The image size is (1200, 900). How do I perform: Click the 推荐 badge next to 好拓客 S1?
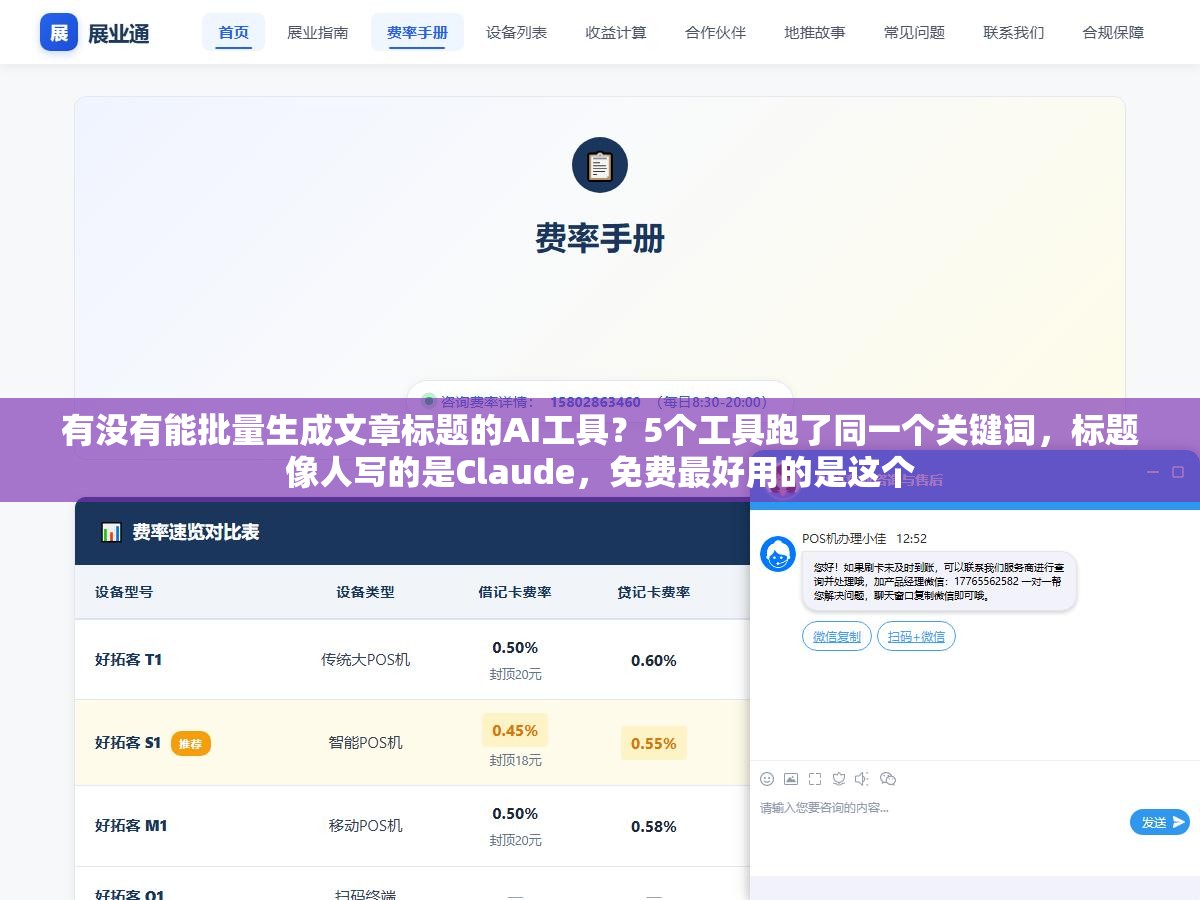pos(190,743)
